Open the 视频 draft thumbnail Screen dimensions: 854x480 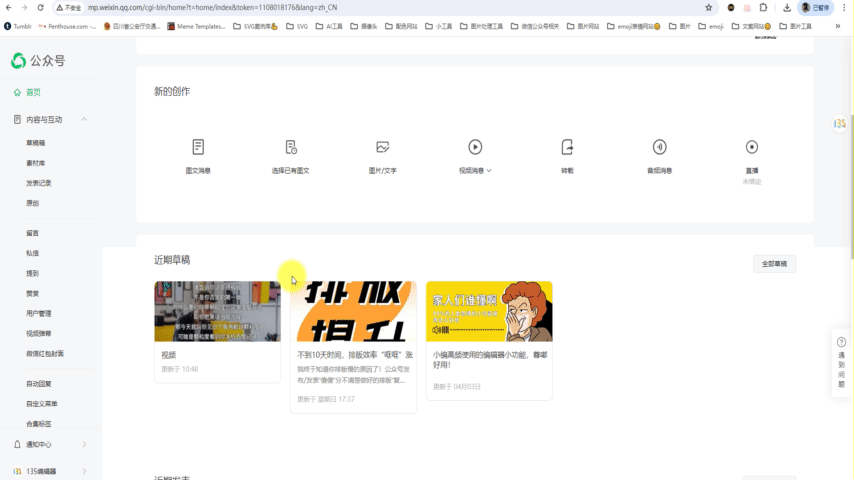click(218, 312)
